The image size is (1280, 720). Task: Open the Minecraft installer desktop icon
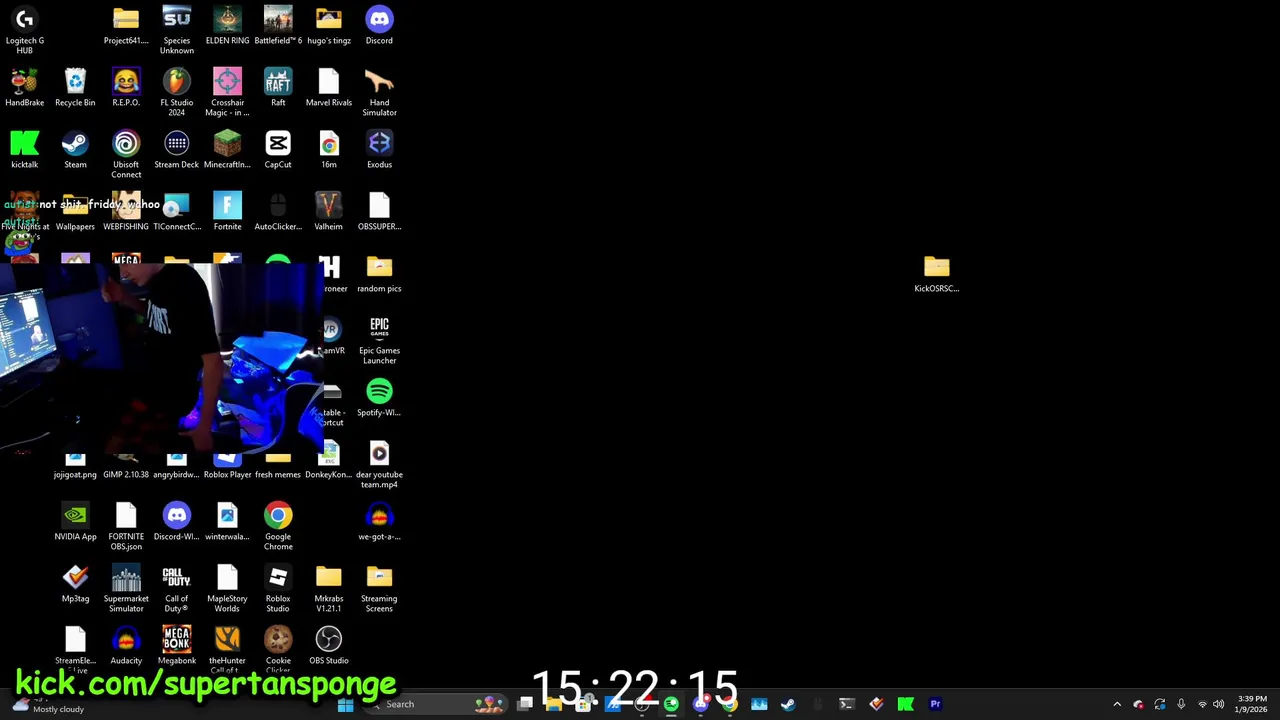tap(227, 150)
